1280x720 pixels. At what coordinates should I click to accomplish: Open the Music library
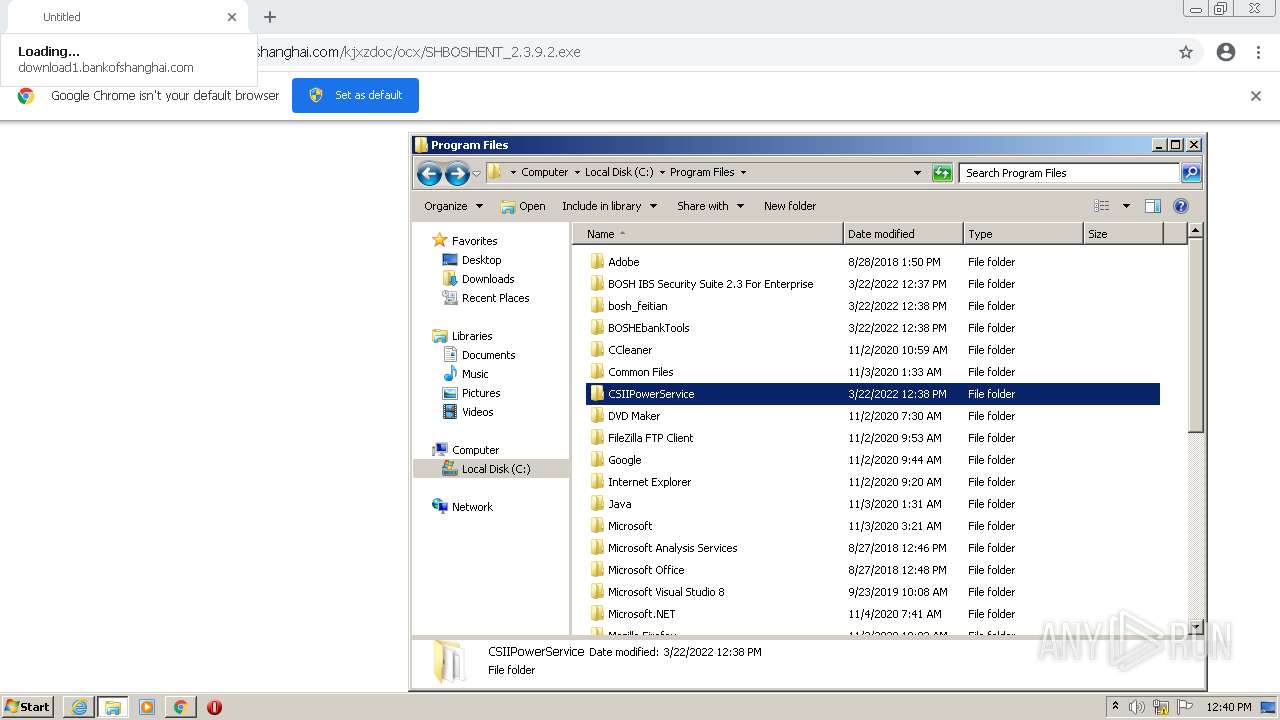[x=475, y=374]
